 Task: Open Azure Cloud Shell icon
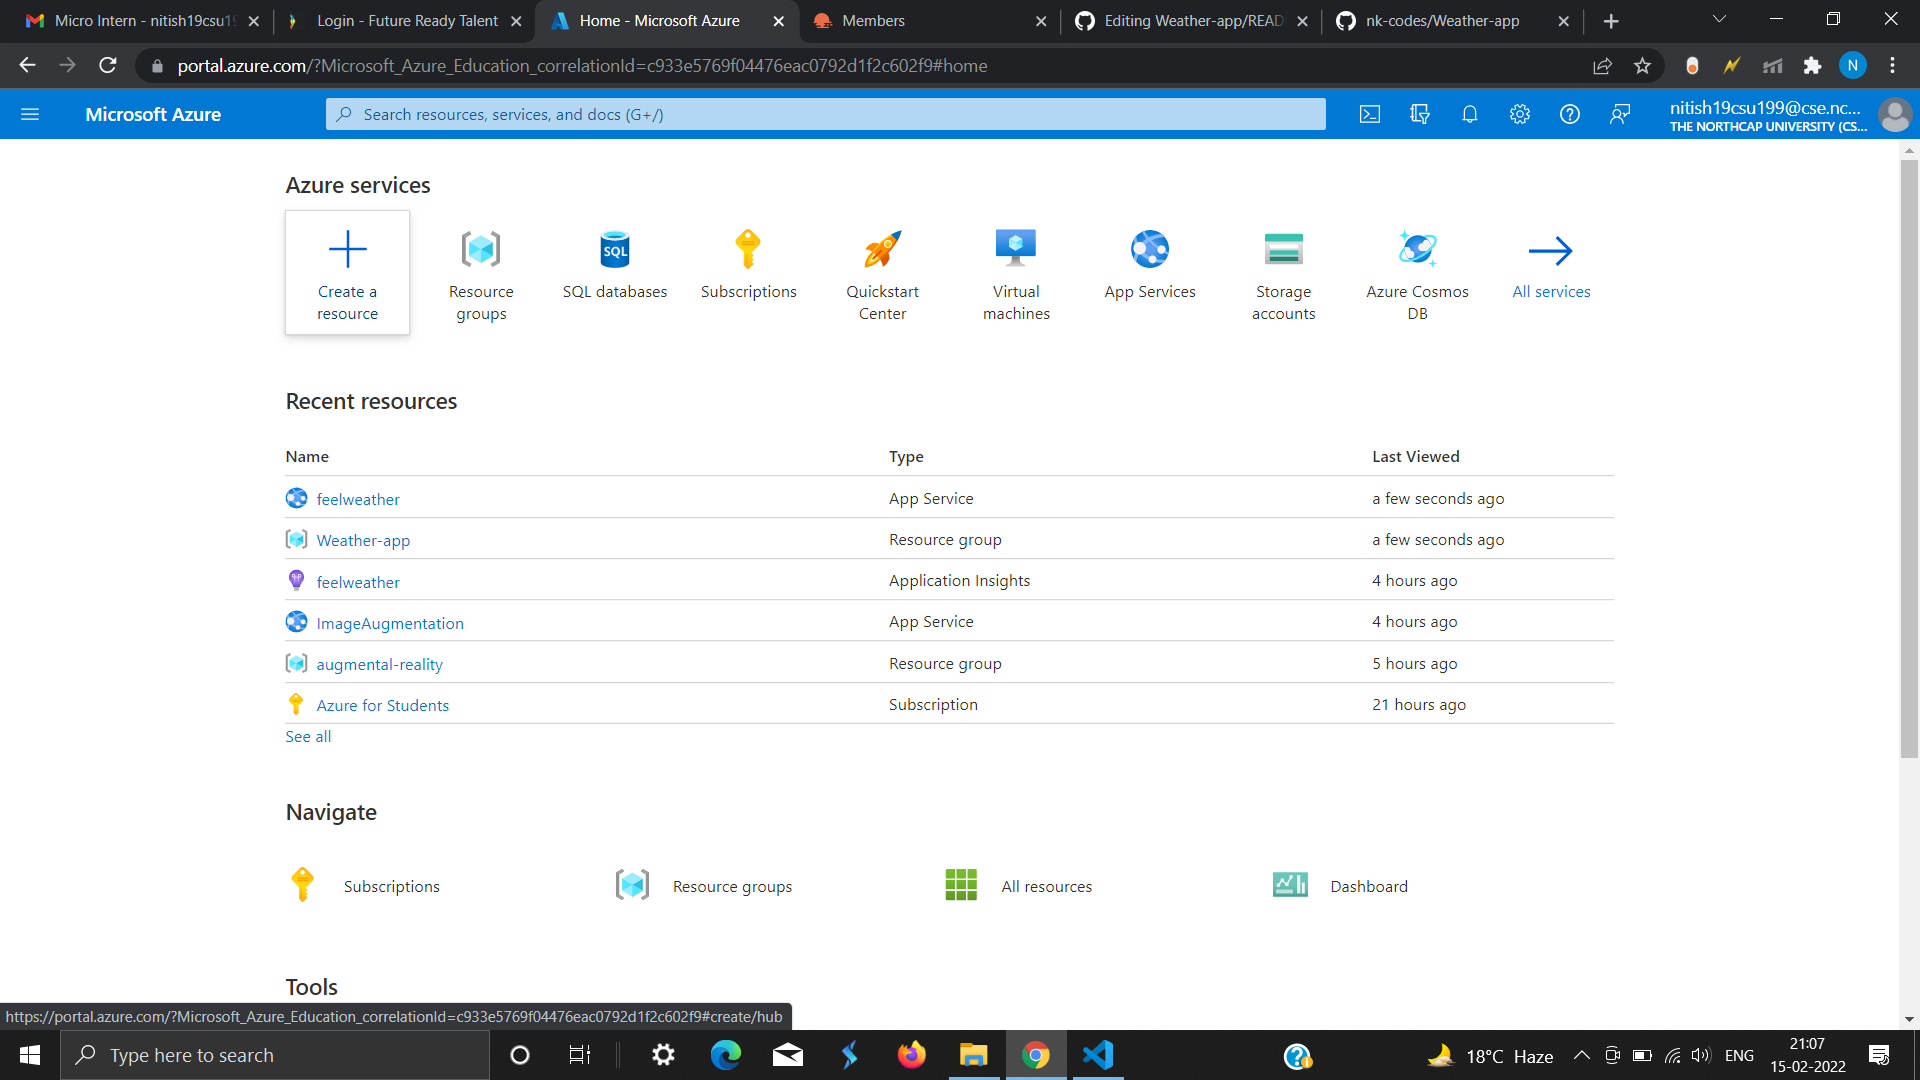coord(1370,114)
